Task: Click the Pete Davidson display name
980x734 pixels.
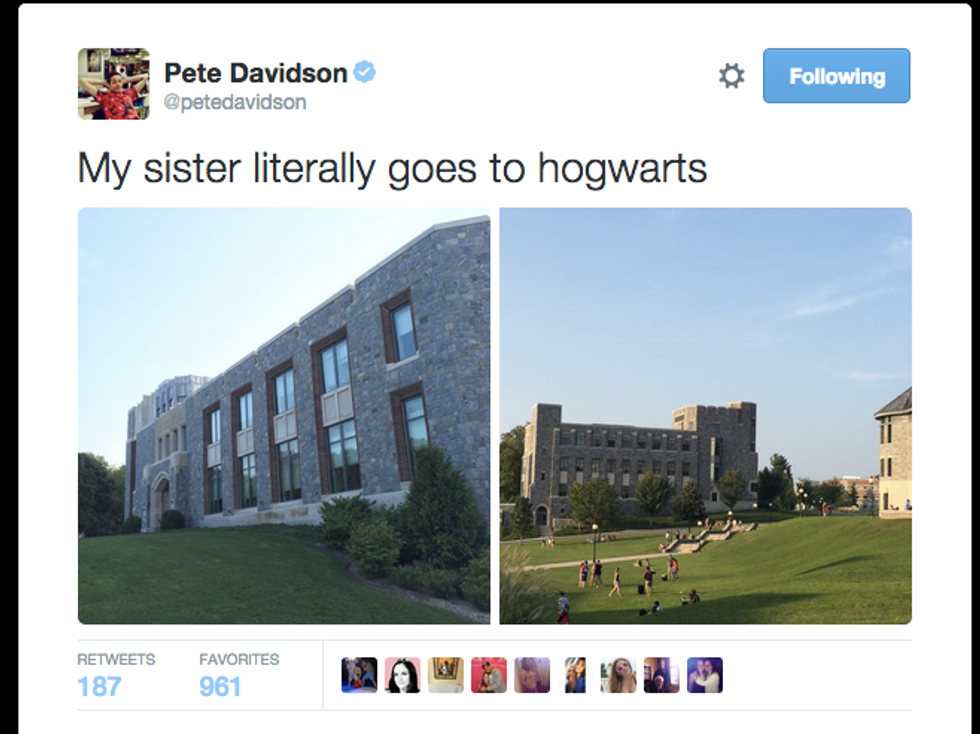Action: coord(256,73)
